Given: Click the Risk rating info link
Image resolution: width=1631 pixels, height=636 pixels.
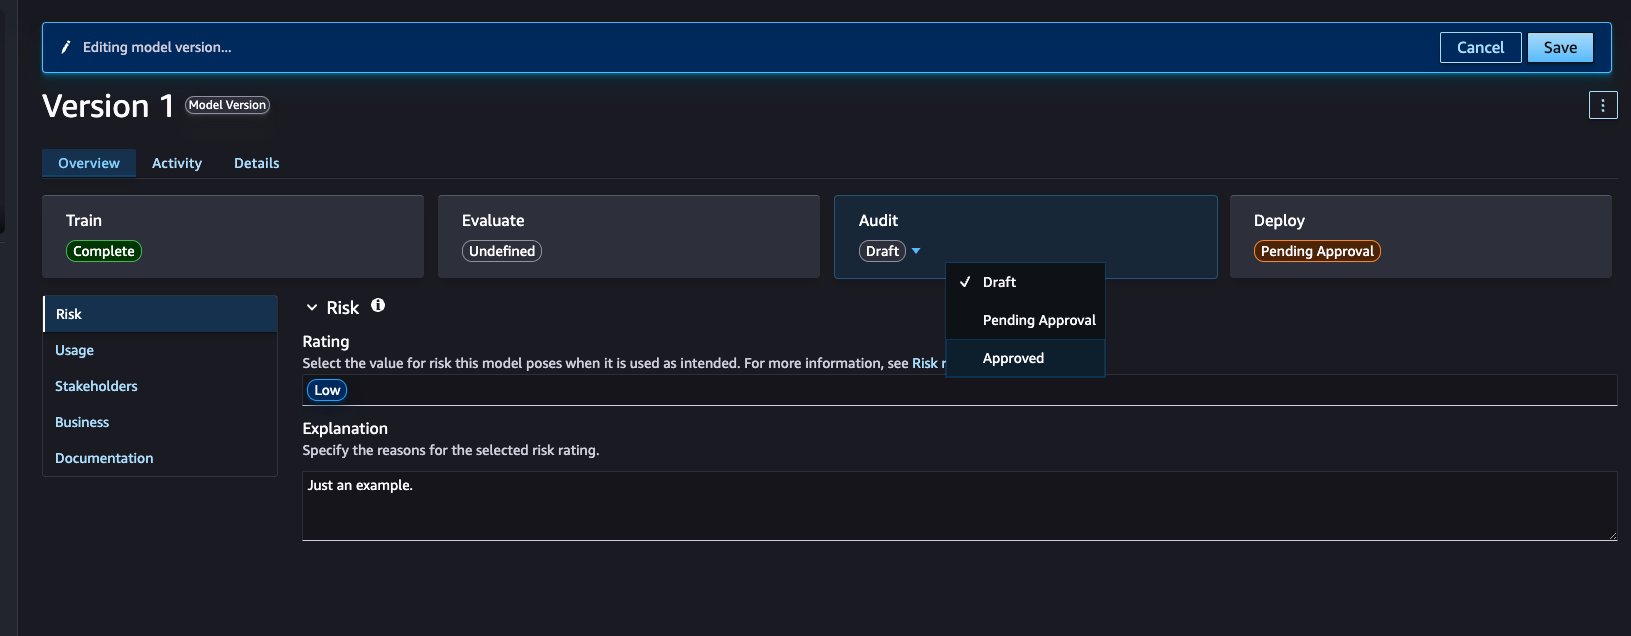Looking at the screenshot, I should point(928,363).
